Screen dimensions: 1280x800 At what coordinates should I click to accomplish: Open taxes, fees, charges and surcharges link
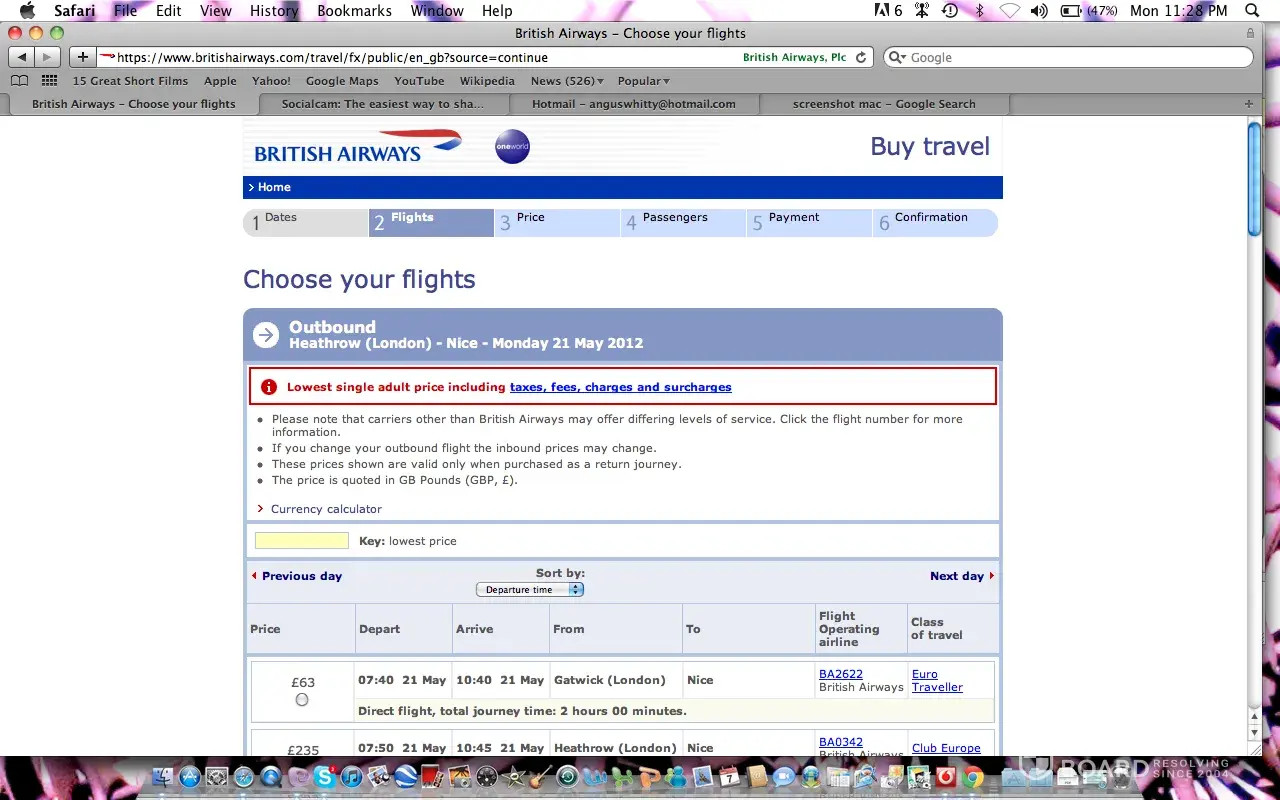[620, 387]
